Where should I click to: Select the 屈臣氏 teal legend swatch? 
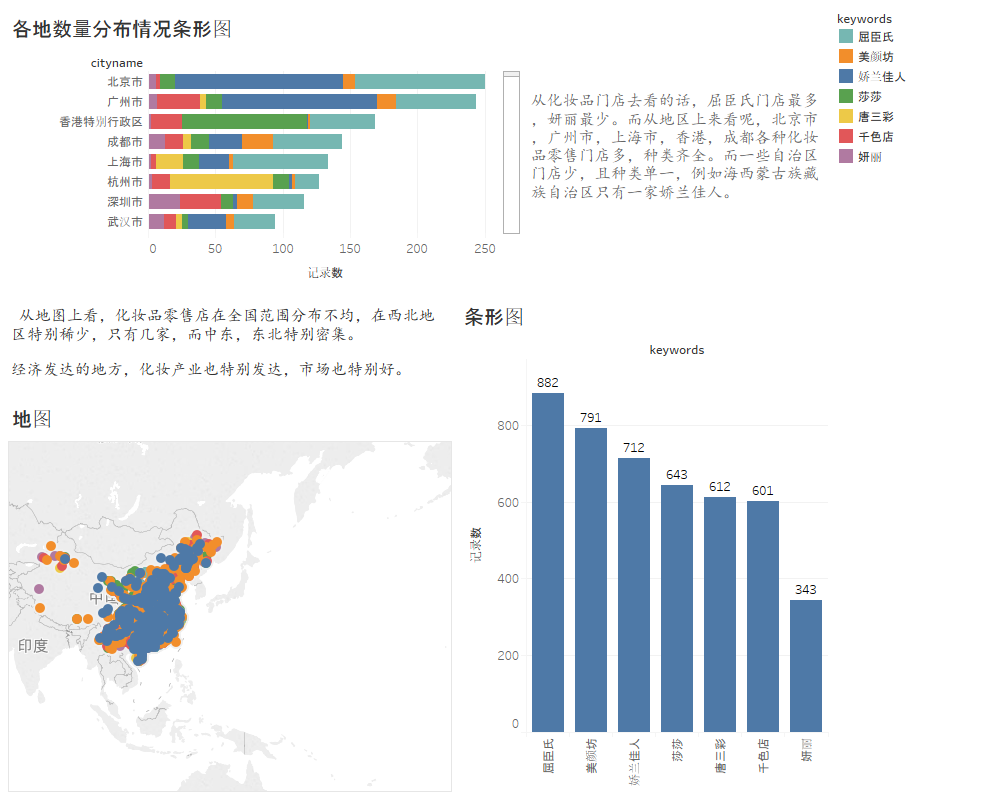point(845,36)
